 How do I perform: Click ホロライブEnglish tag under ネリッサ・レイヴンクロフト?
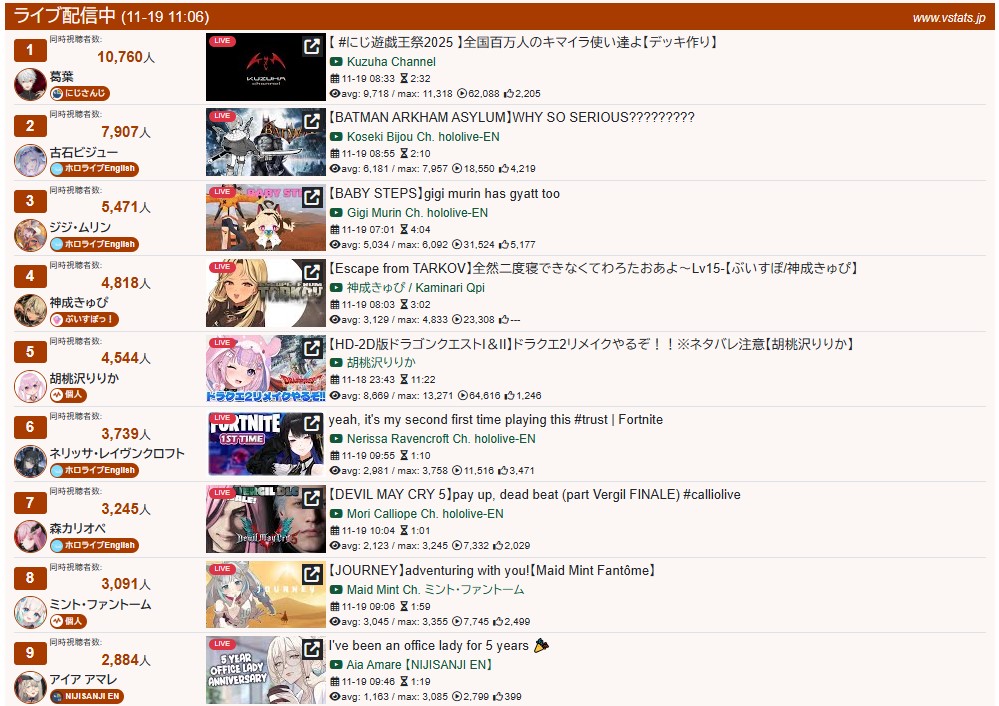94,470
